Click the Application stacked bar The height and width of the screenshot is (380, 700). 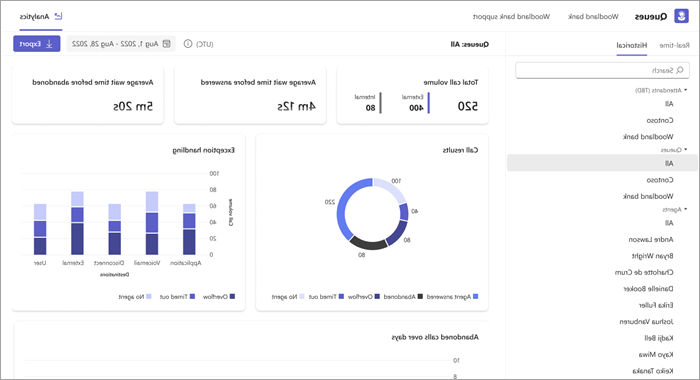point(189,229)
